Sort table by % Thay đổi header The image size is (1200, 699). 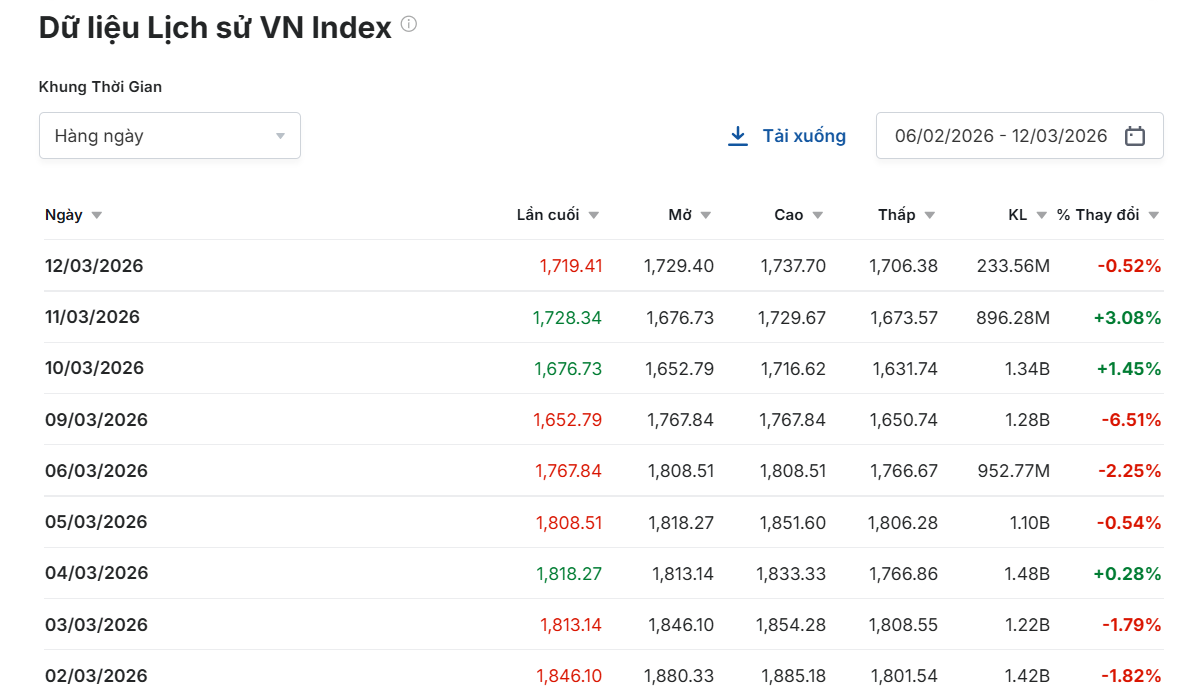pos(1098,215)
